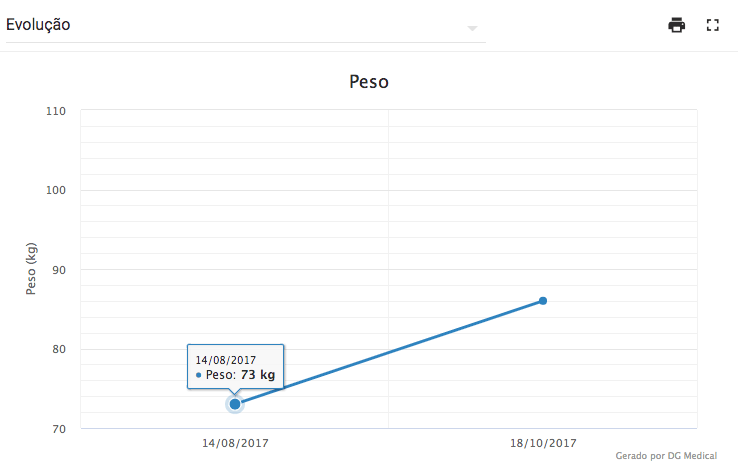The image size is (738, 474).
Task: Open fullscreen view of the chart
Action: click(713, 25)
